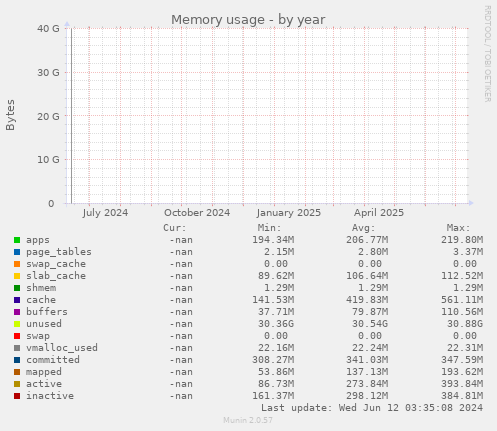Click the apps '-nan' current value
This screenshot has height=431, width=497.
[x=181, y=240]
